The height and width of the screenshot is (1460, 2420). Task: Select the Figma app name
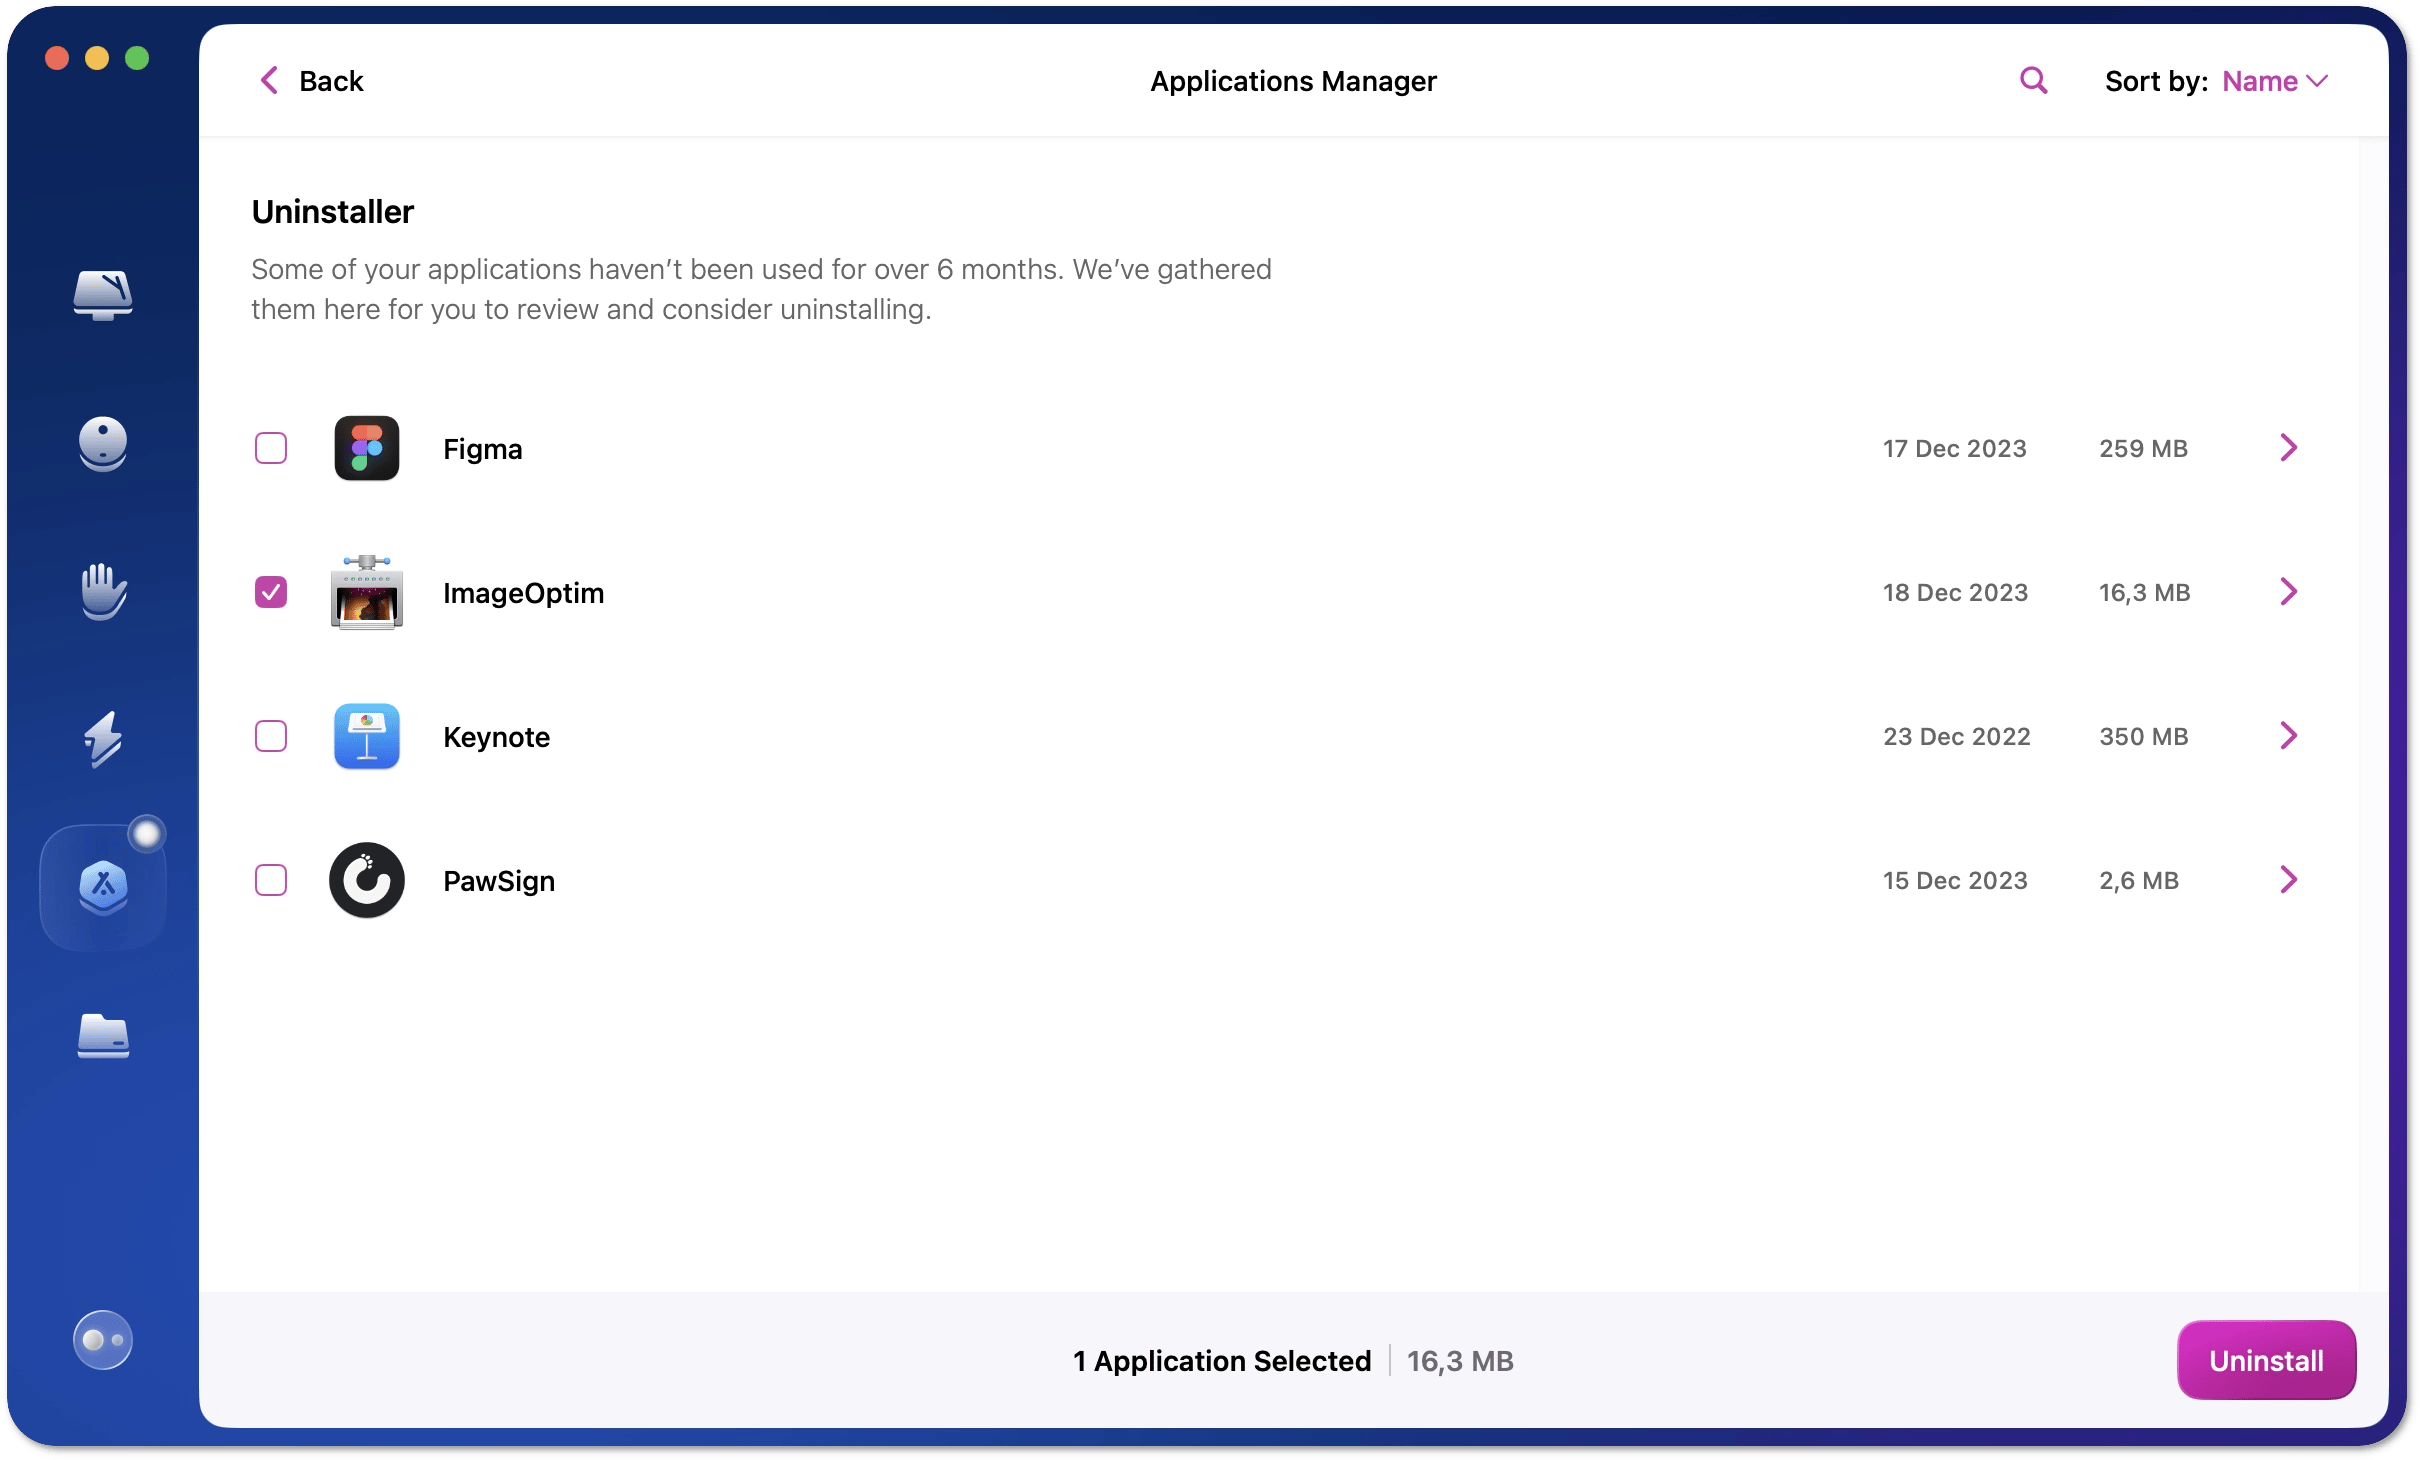[482, 449]
